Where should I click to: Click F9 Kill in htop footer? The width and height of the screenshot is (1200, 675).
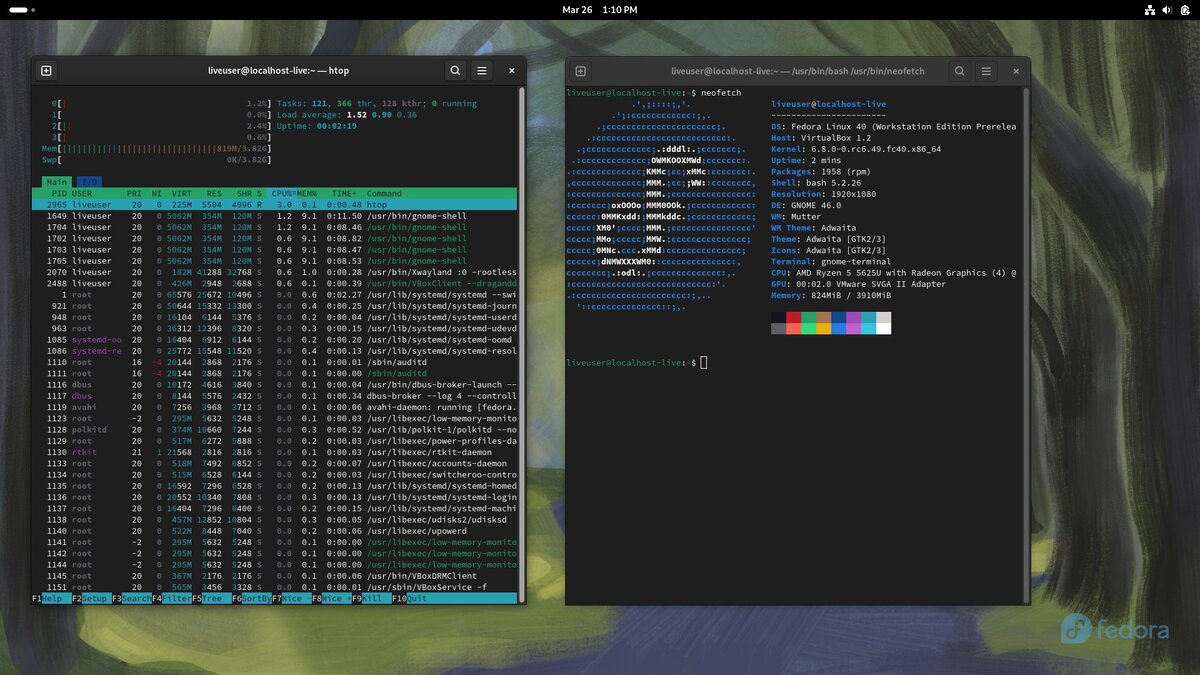tap(369, 598)
